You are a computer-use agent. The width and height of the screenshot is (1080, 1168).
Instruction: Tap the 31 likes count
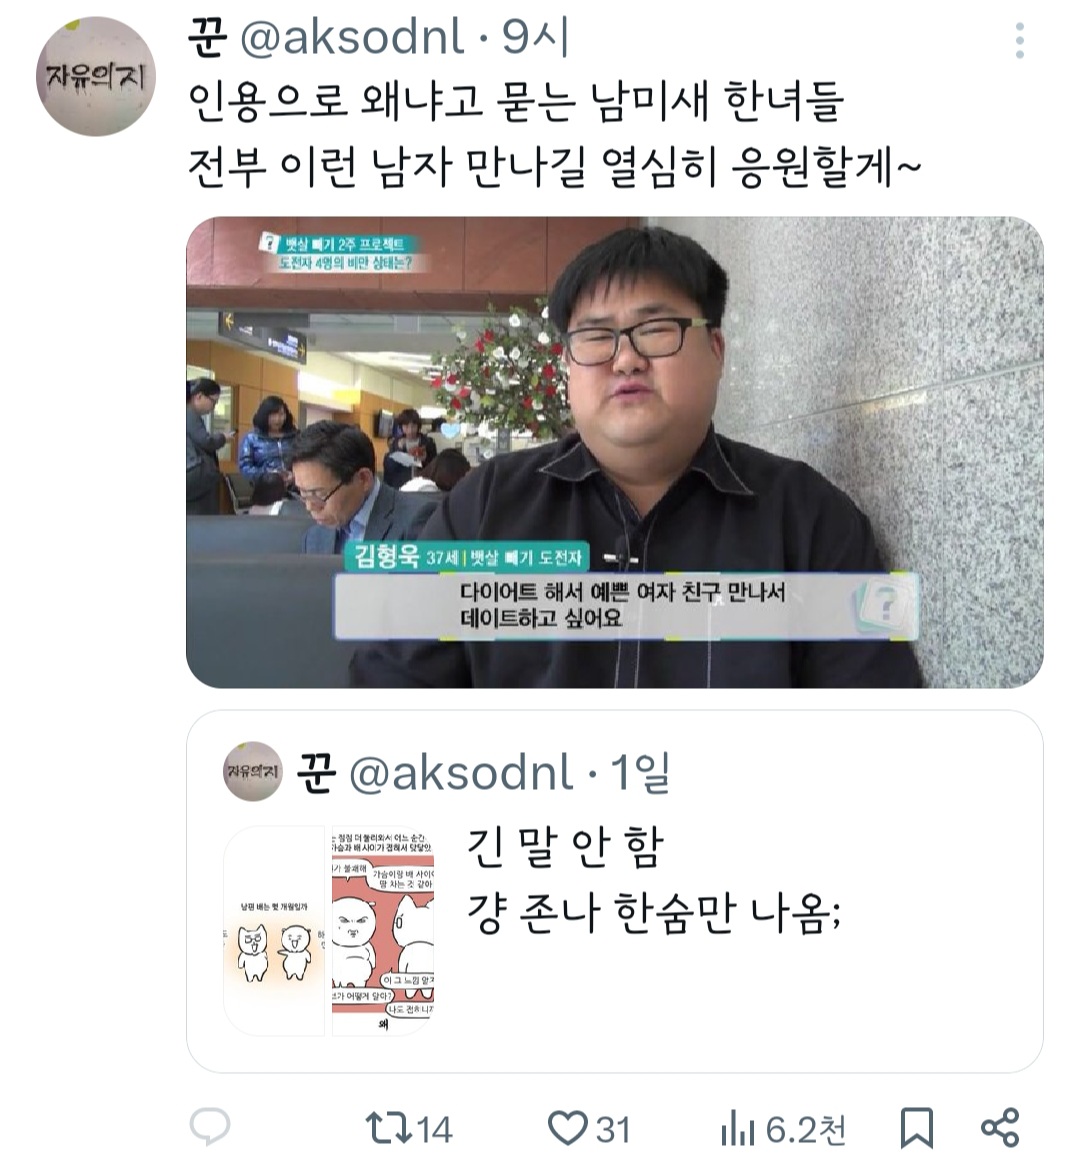(613, 1129)
